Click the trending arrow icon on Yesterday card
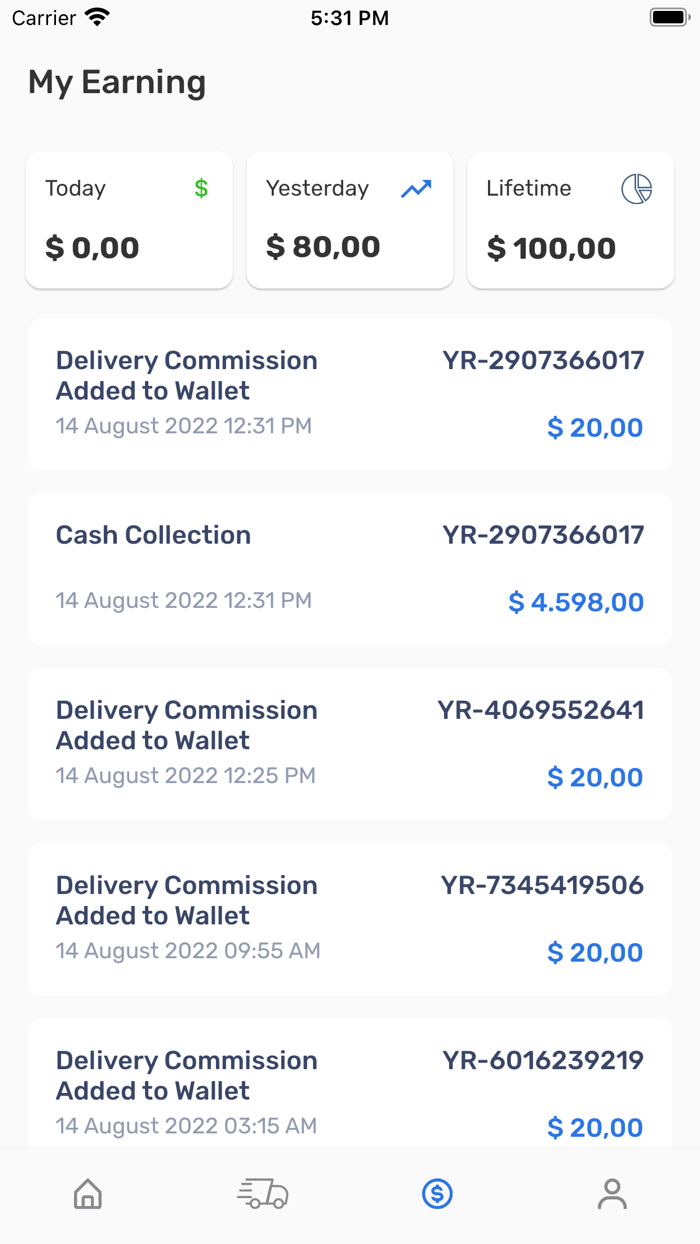The image size is (700, 1244). (x=417, y=187)
